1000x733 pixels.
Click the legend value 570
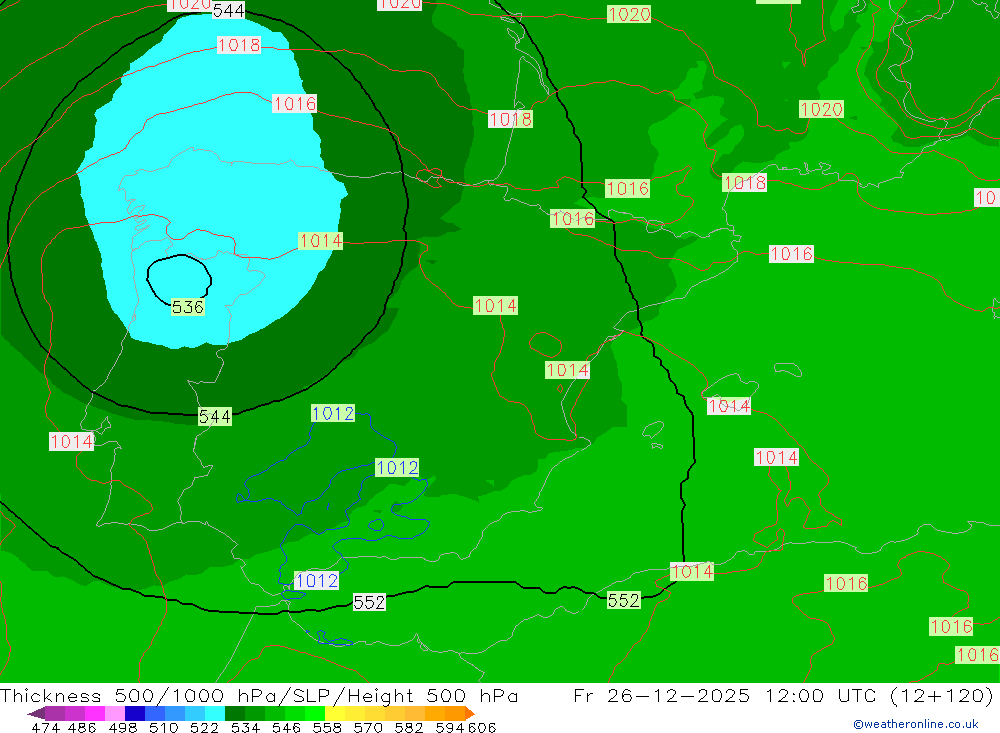(368, 727)
